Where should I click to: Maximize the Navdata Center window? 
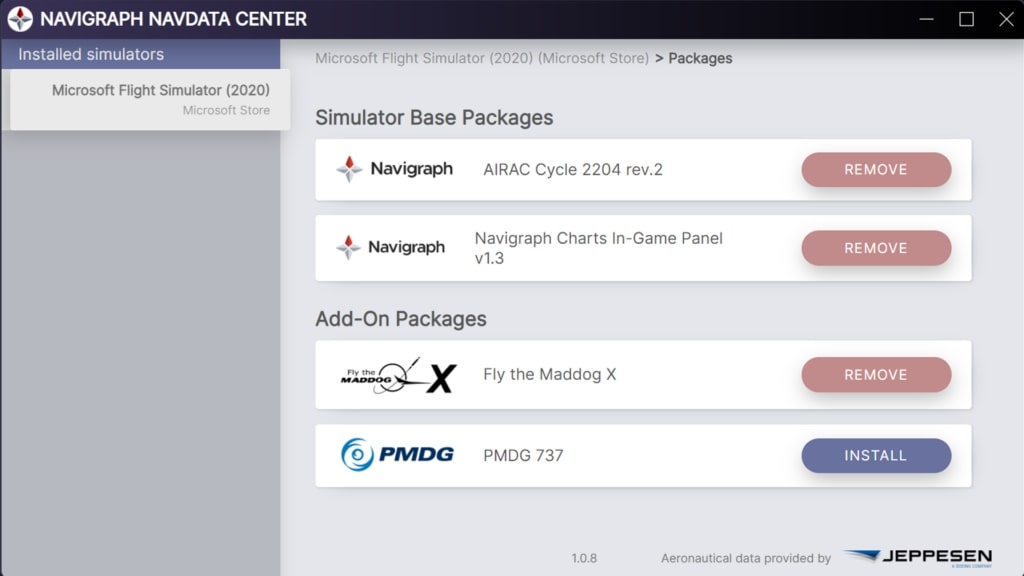coord(966,19)
